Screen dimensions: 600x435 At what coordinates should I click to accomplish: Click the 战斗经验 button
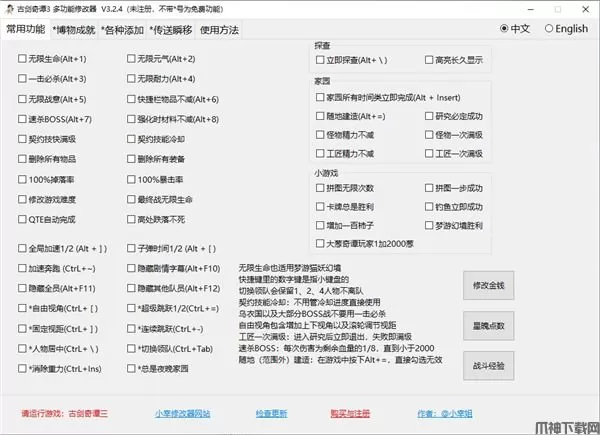[488, 366]
